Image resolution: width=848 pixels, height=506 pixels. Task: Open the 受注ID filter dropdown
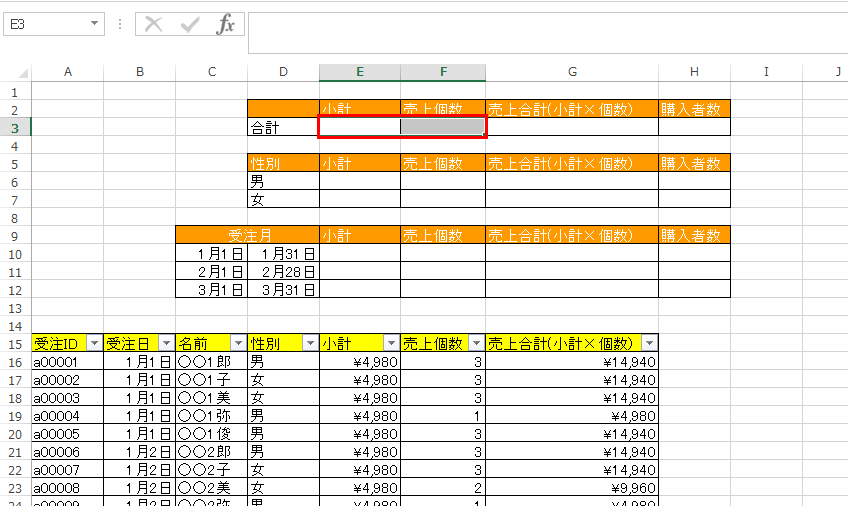94,343
